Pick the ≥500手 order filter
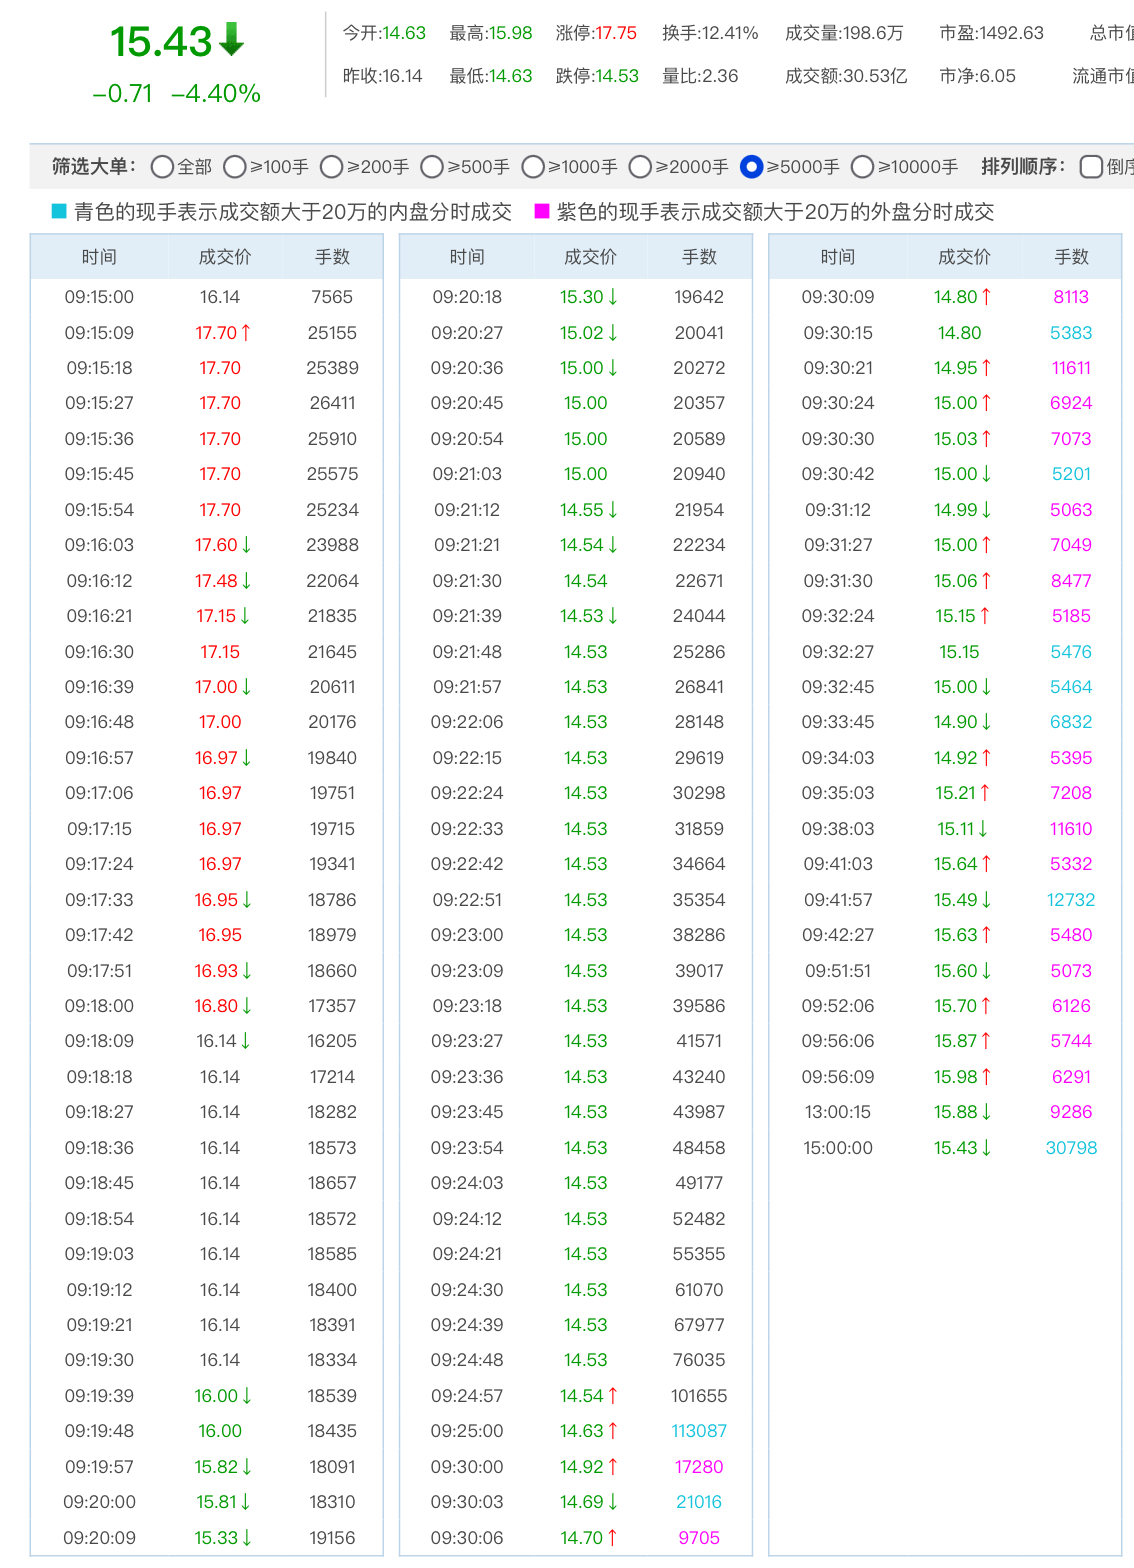This screenshot has height=1568, width=1134. 432,167
